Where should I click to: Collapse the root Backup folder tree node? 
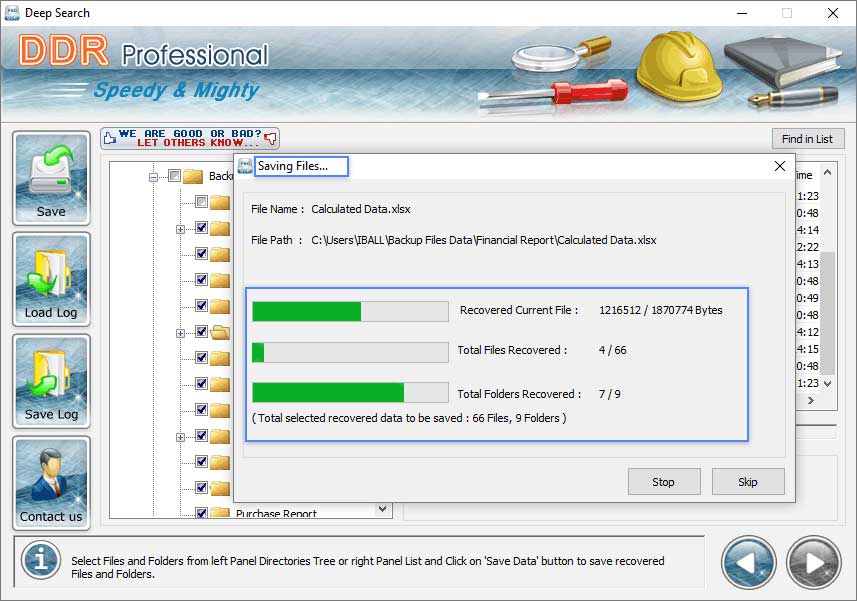point(154,177)
